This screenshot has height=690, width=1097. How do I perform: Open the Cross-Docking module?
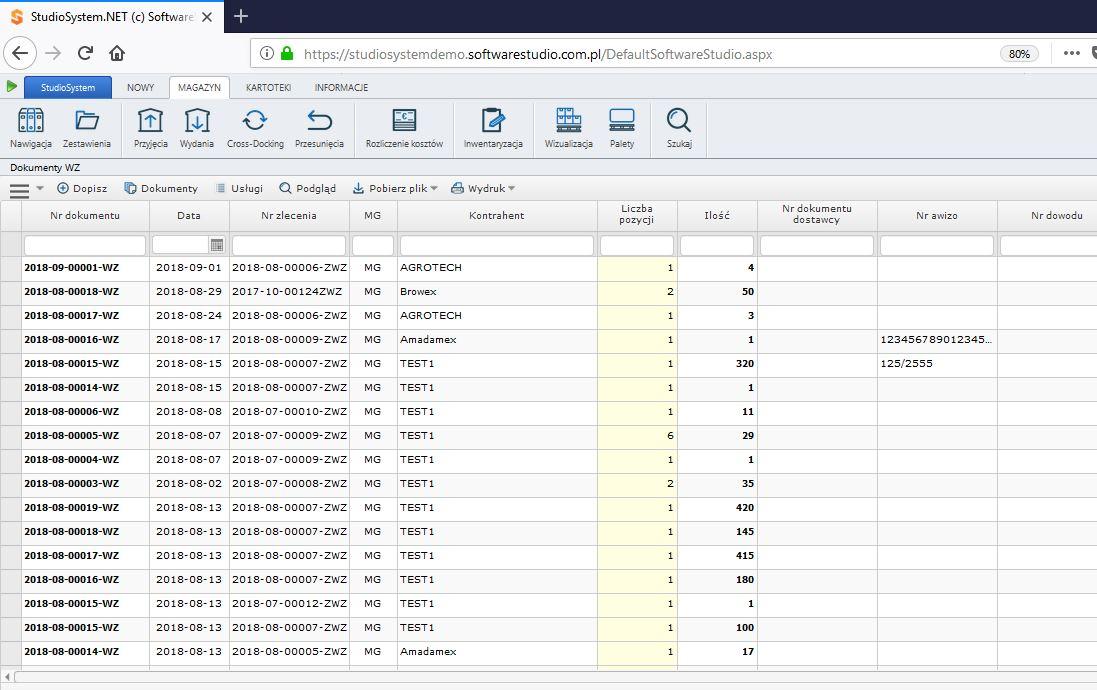tap(255, 128)
